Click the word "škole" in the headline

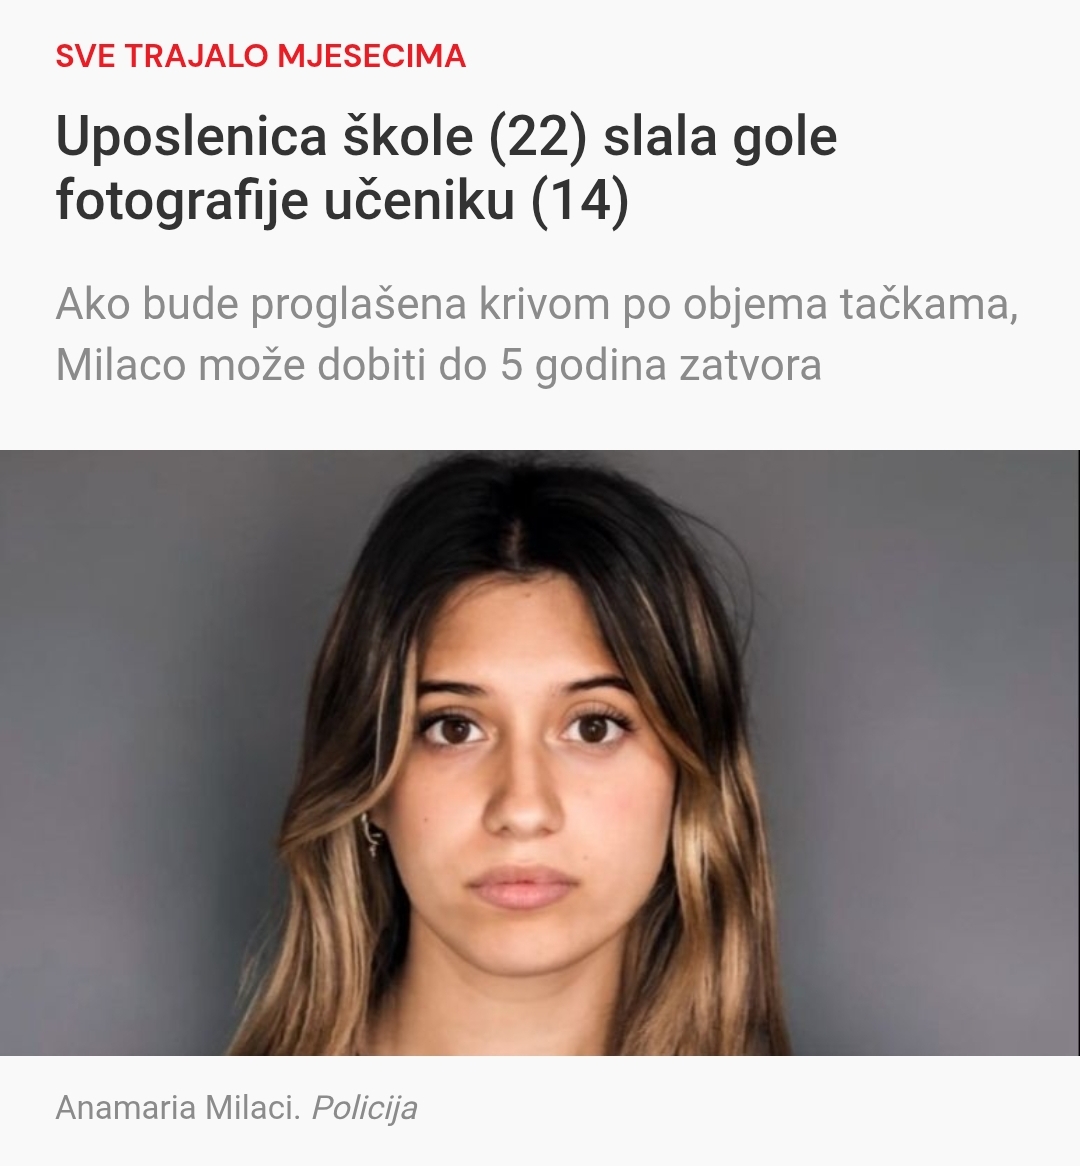tap(408, 138)
